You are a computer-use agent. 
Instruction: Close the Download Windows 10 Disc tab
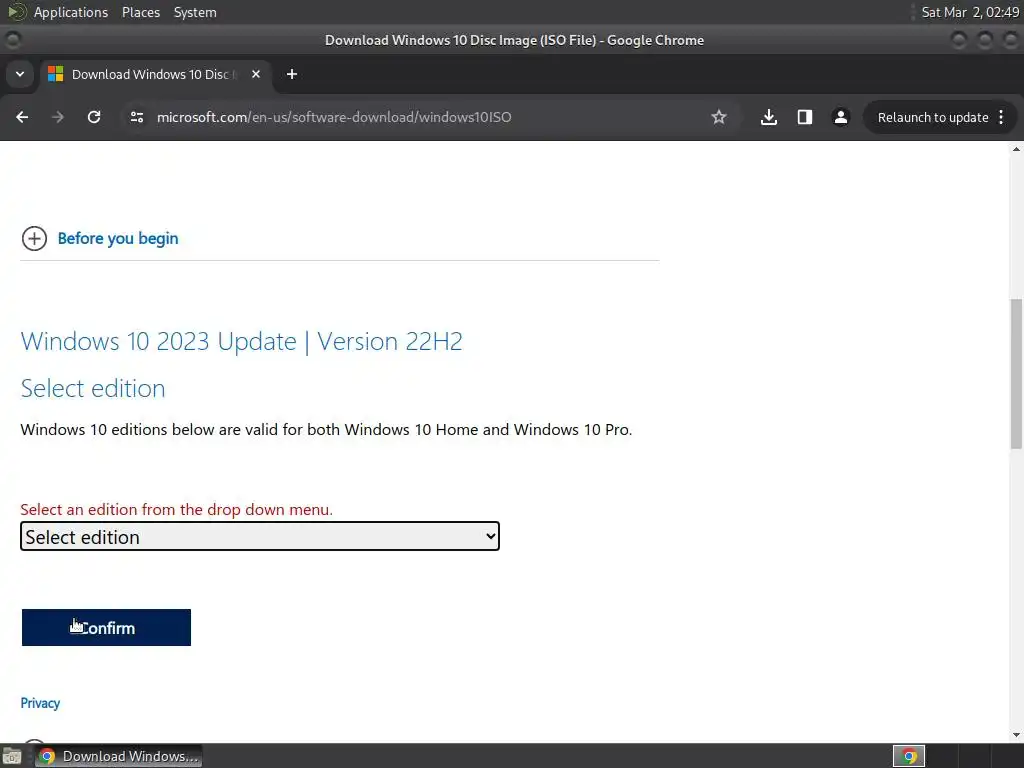tap(256, 74)
